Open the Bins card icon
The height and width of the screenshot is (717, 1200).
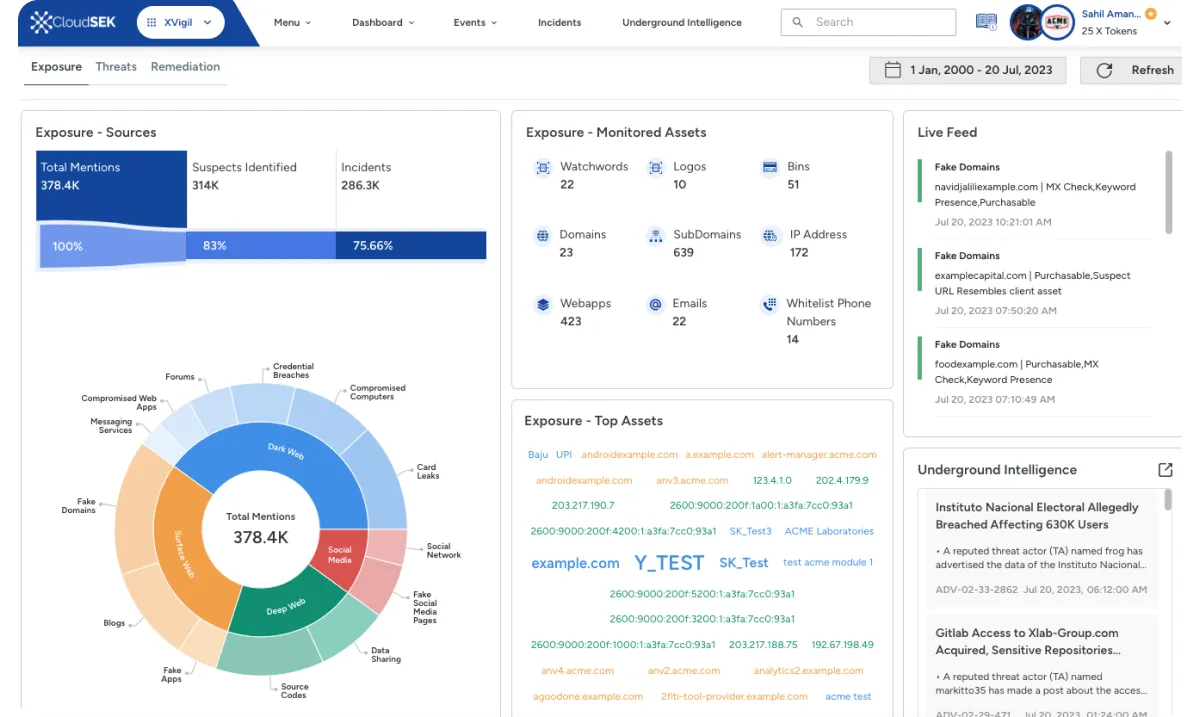click(x=768, y=169)
